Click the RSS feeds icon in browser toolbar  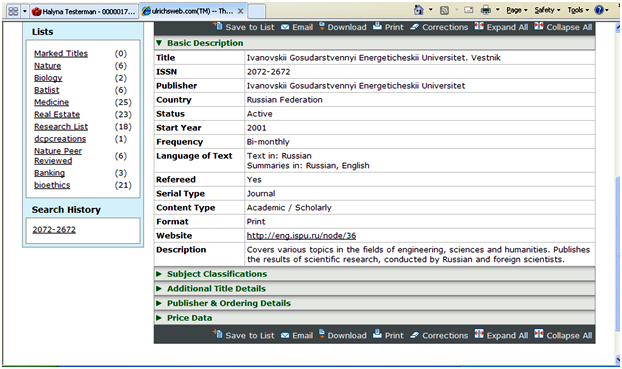(444, 10)
